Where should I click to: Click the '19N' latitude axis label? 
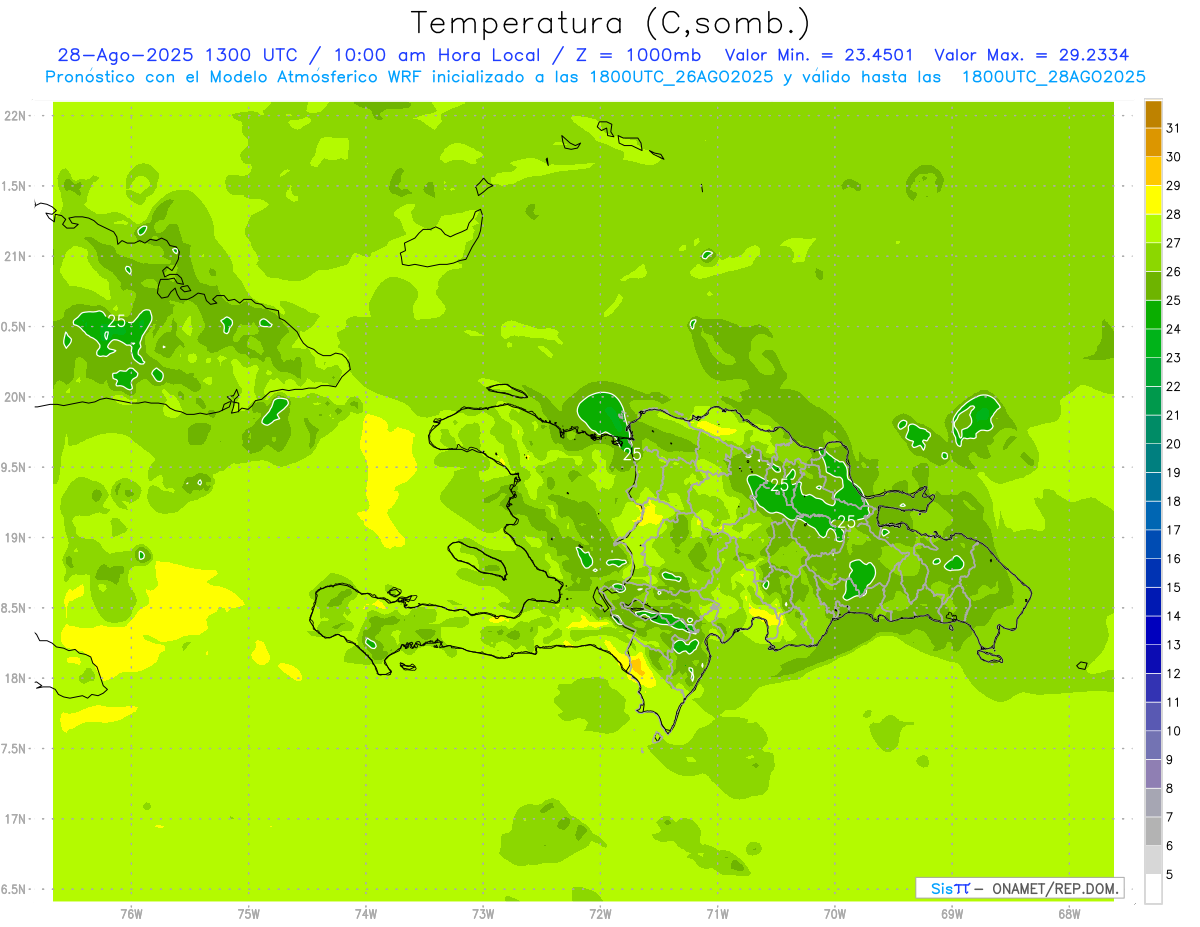pos(15,538)
